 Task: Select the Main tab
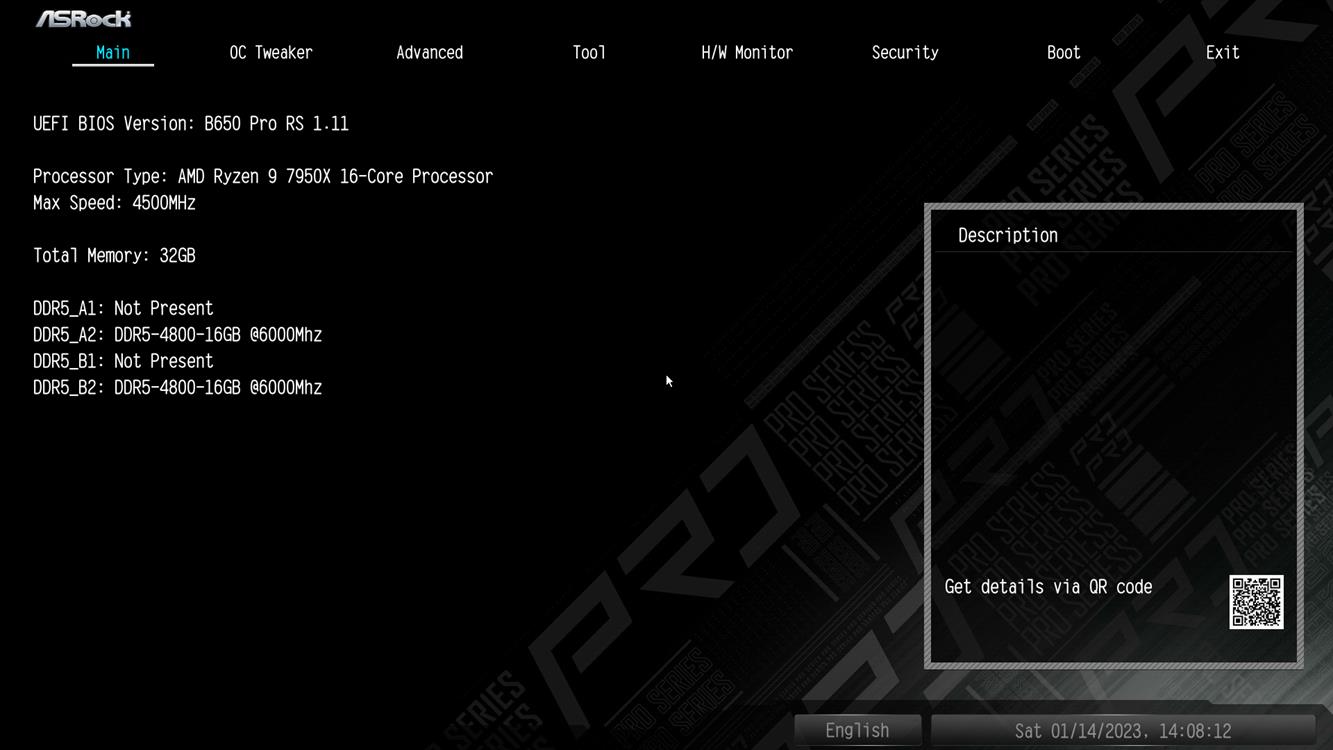pos(113,53)
